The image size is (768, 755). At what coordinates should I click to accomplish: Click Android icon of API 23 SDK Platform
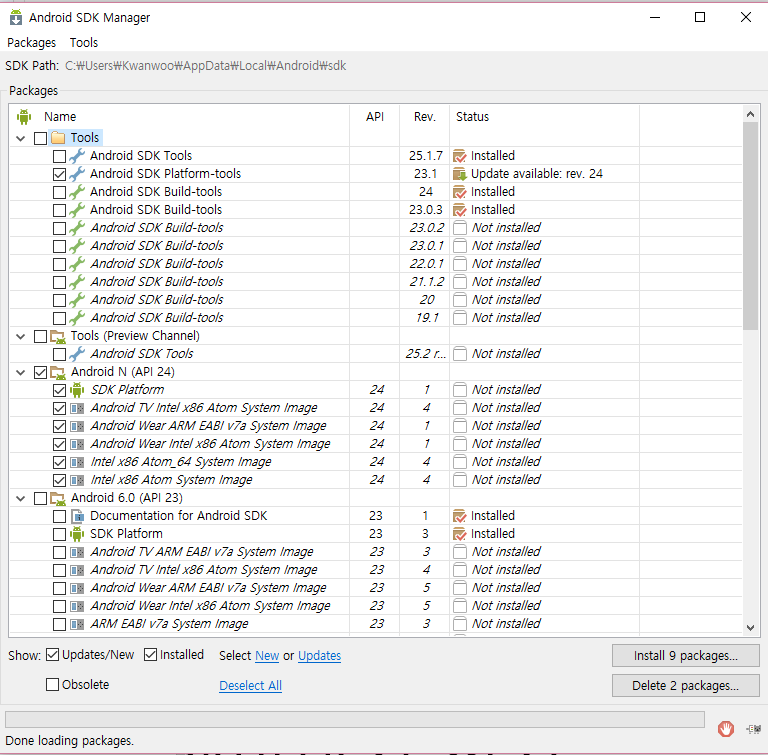77,534
